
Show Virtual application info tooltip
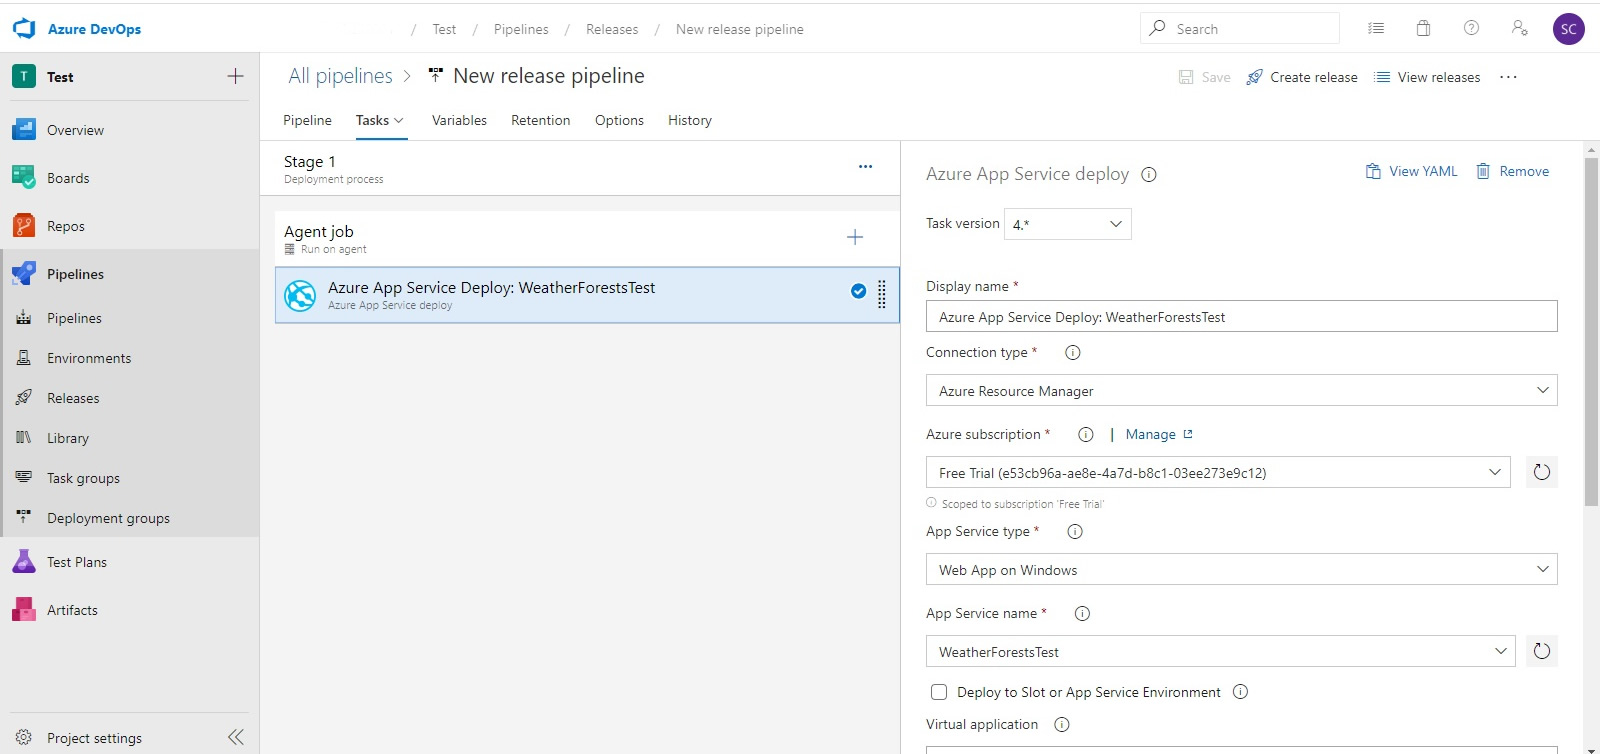pos(1062,724)
